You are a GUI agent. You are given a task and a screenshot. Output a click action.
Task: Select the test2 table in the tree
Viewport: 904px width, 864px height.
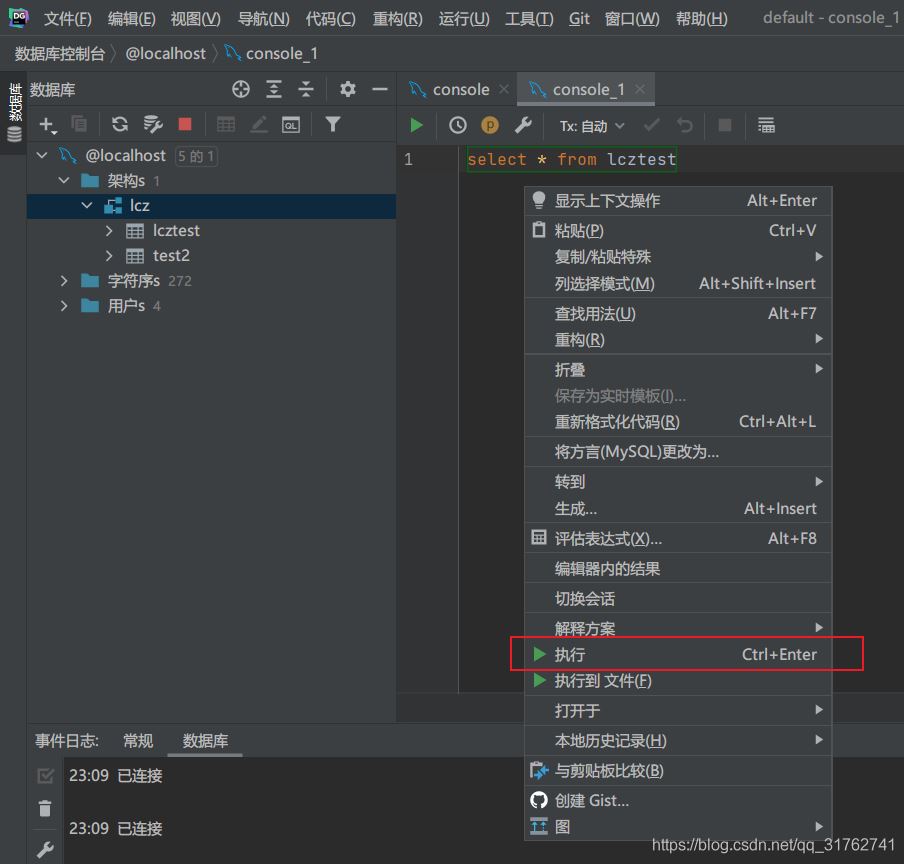pyautogui.click(x=171, y=256)
